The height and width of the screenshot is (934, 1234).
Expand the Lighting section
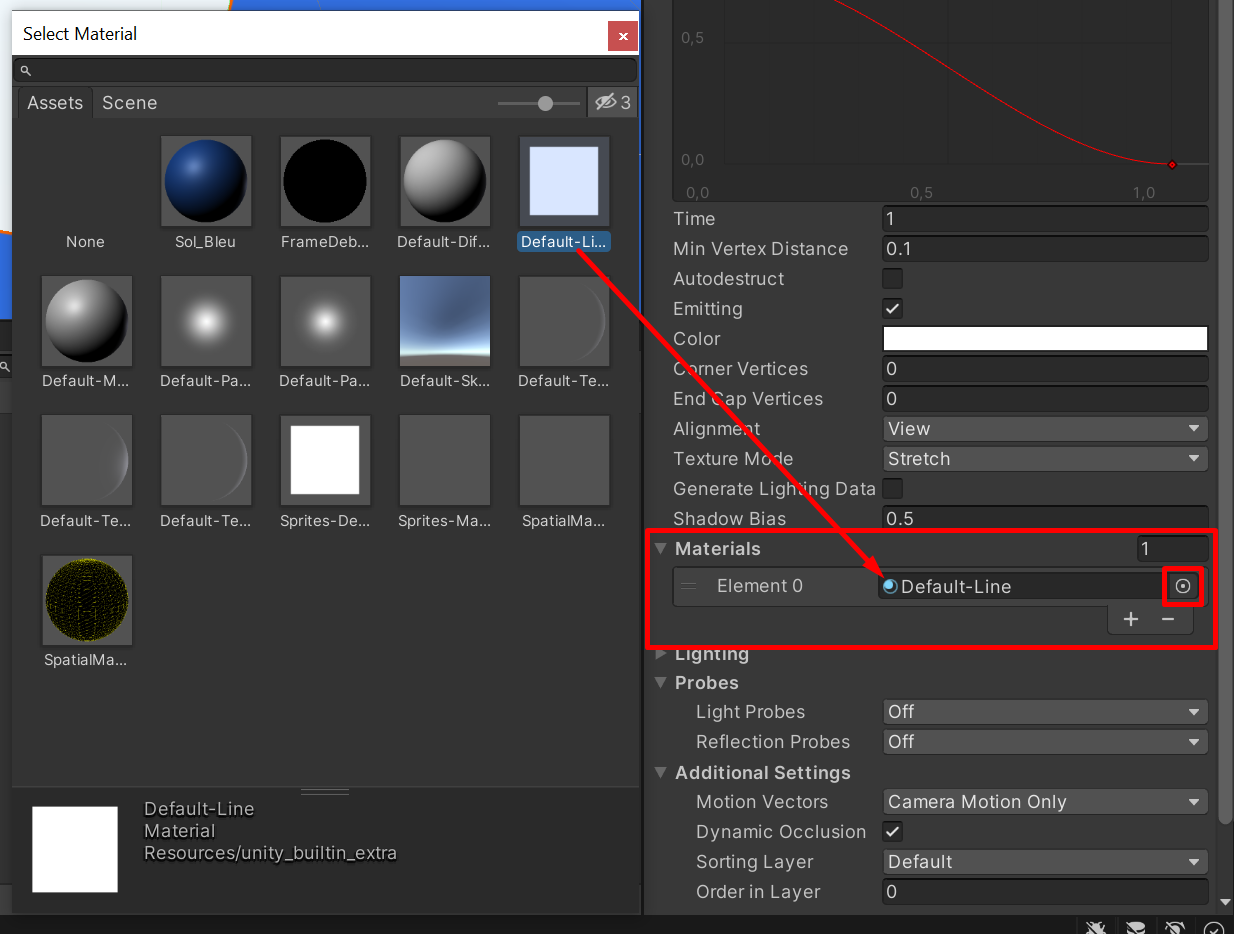(661, 654)
